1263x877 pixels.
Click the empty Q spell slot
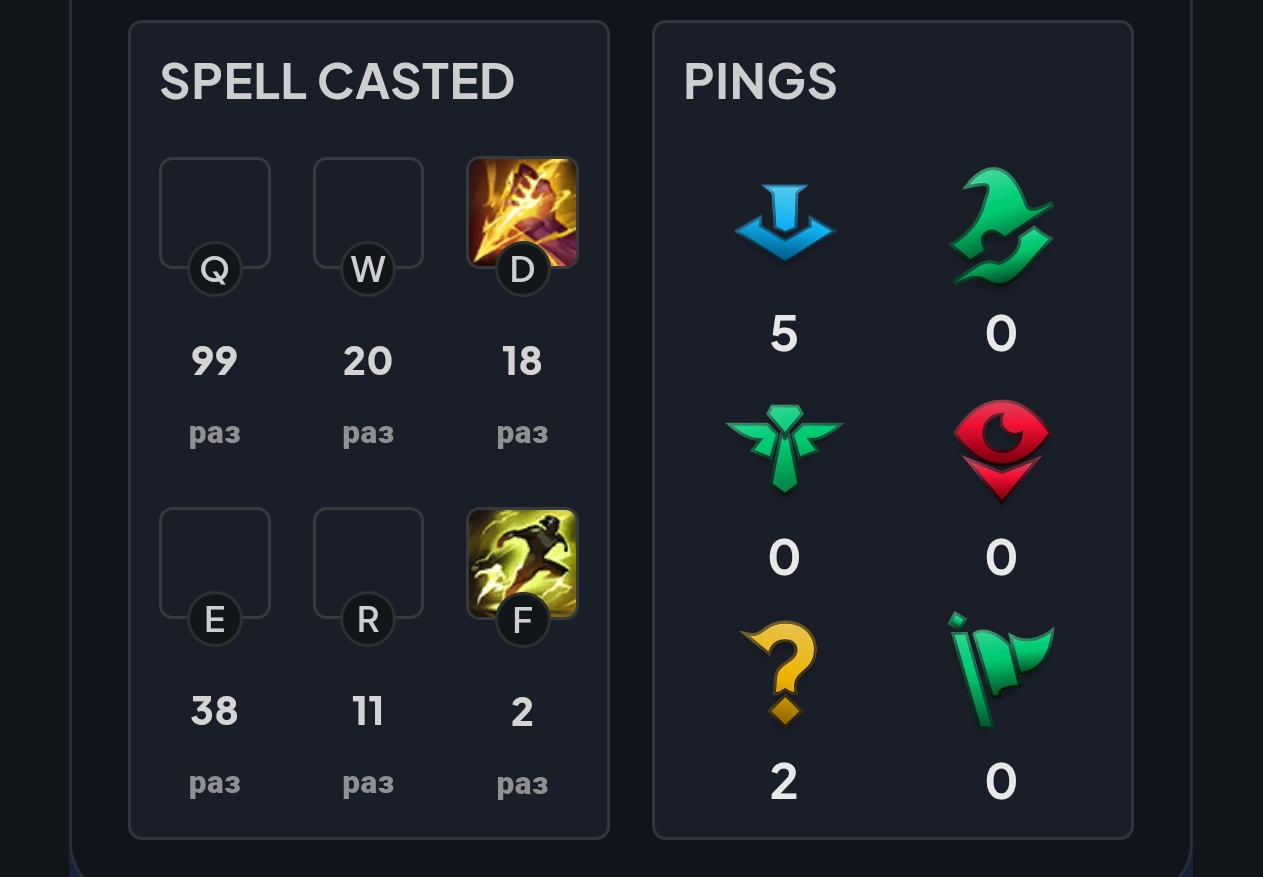click(215, 207)
